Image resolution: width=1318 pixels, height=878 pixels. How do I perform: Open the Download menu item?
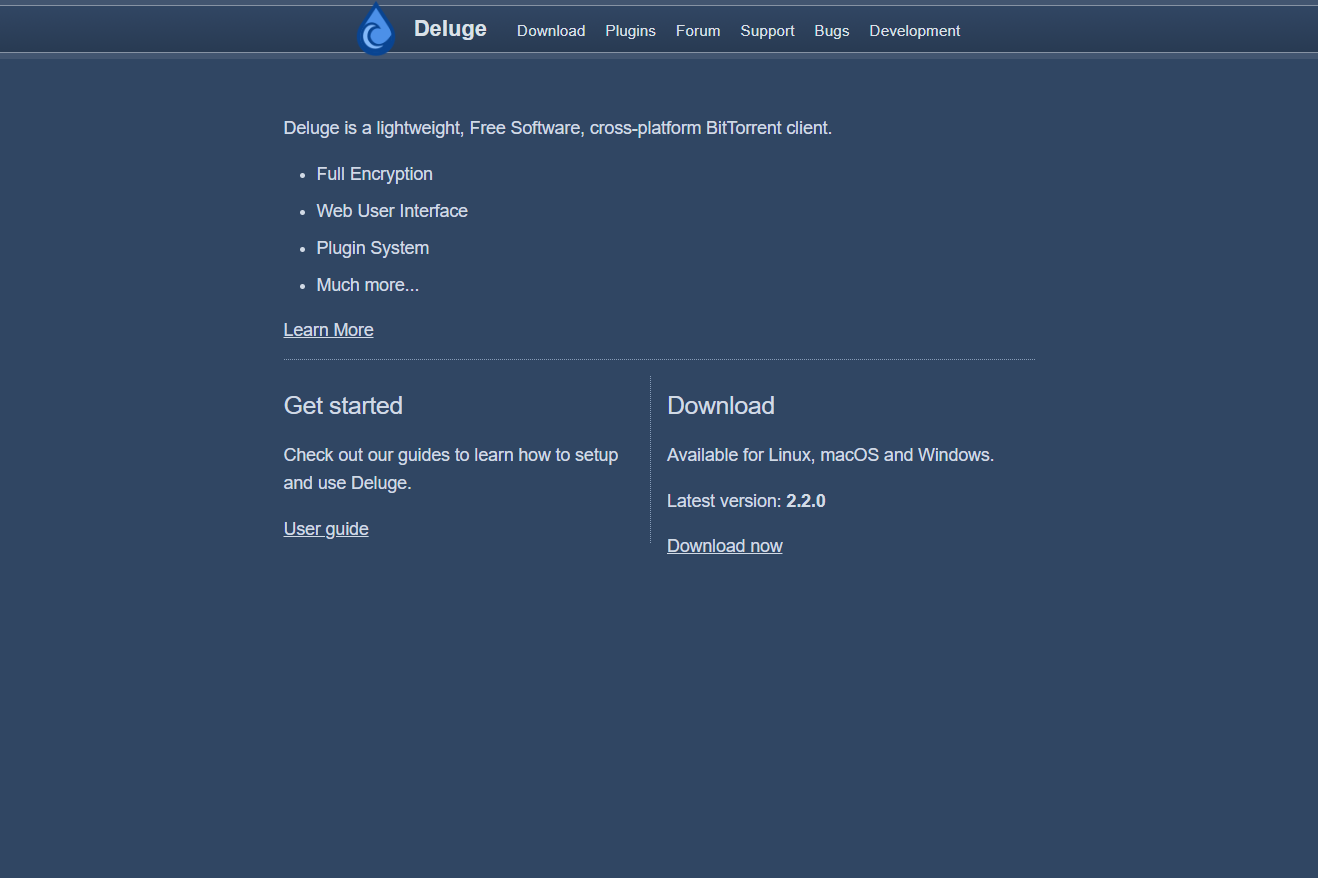tap(551, 31)
